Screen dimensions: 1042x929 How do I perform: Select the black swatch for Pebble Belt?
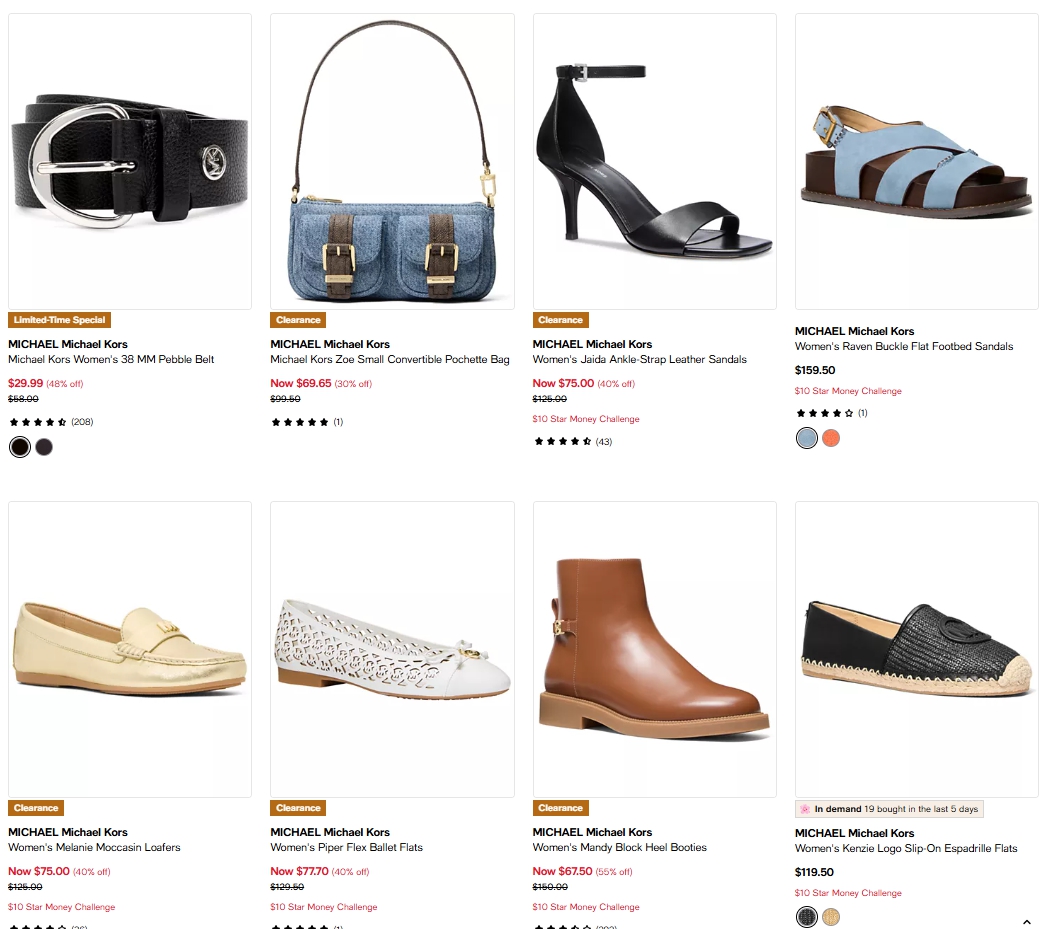(x=20, y=447)
